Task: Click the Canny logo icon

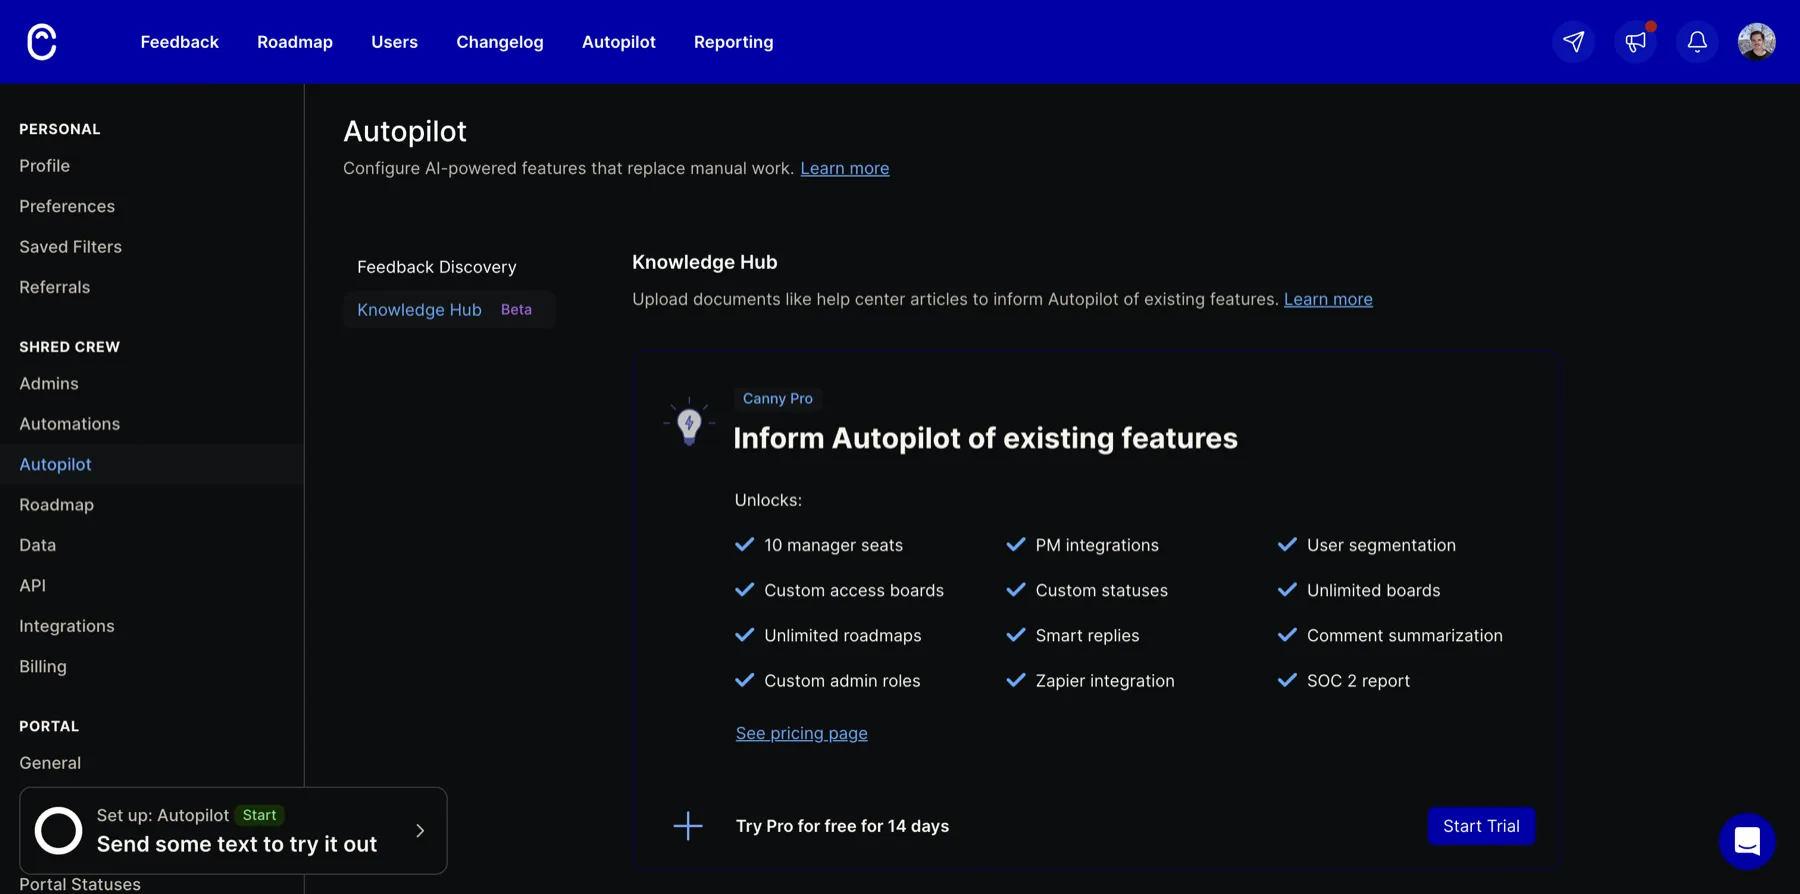Action: (42, 42)
